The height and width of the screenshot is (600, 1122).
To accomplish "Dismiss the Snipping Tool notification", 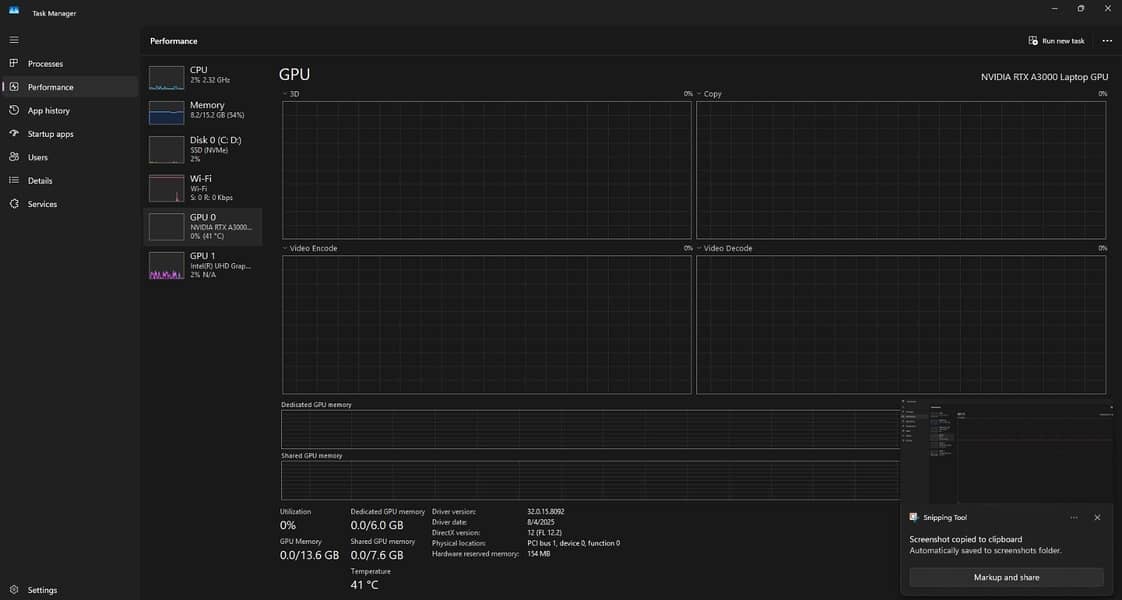I will (1097, 517).
